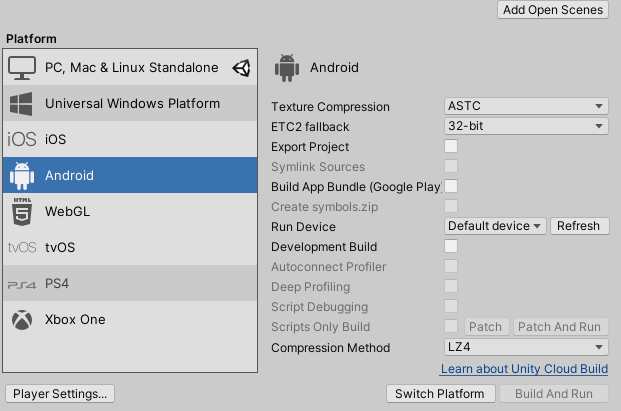This screenshot has width=621, height=411.
Task: Click the Unity logo beside PC Standalone
Action: [x=242, y=68]
